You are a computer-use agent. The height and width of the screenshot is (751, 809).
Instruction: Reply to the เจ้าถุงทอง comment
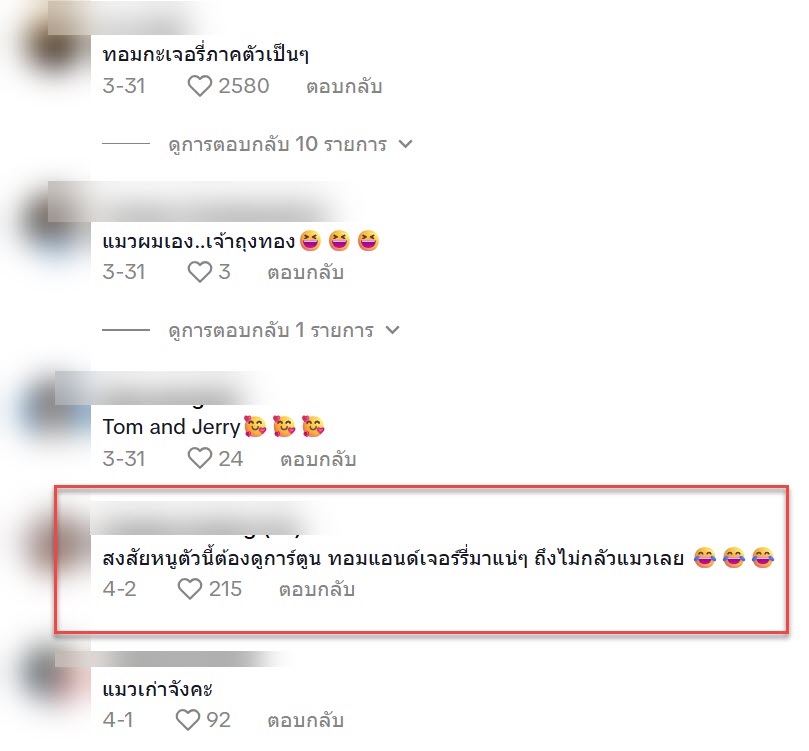click(305, 272)
